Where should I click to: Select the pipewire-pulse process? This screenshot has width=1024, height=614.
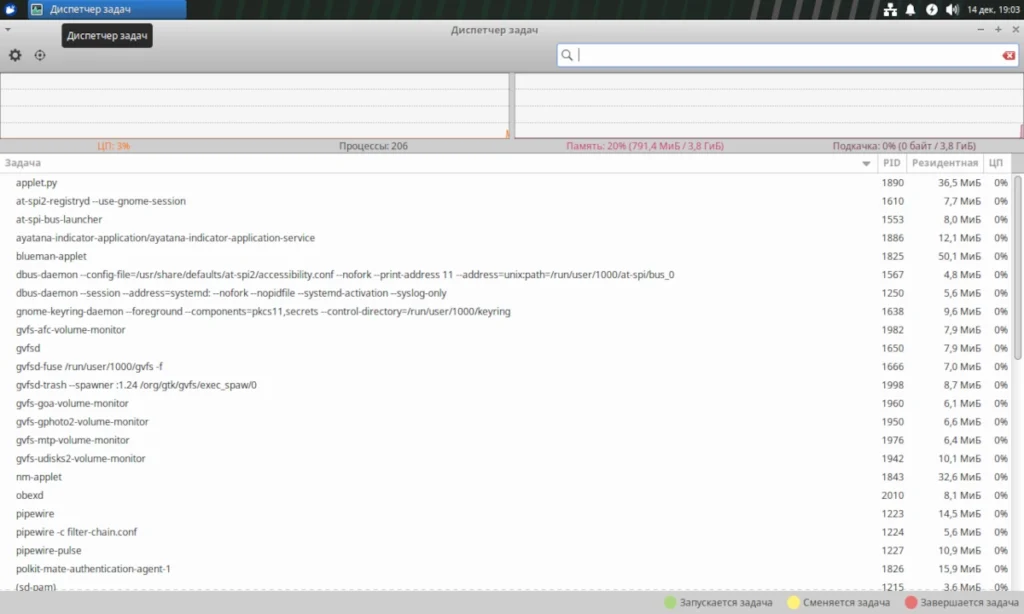coord(506,551)
